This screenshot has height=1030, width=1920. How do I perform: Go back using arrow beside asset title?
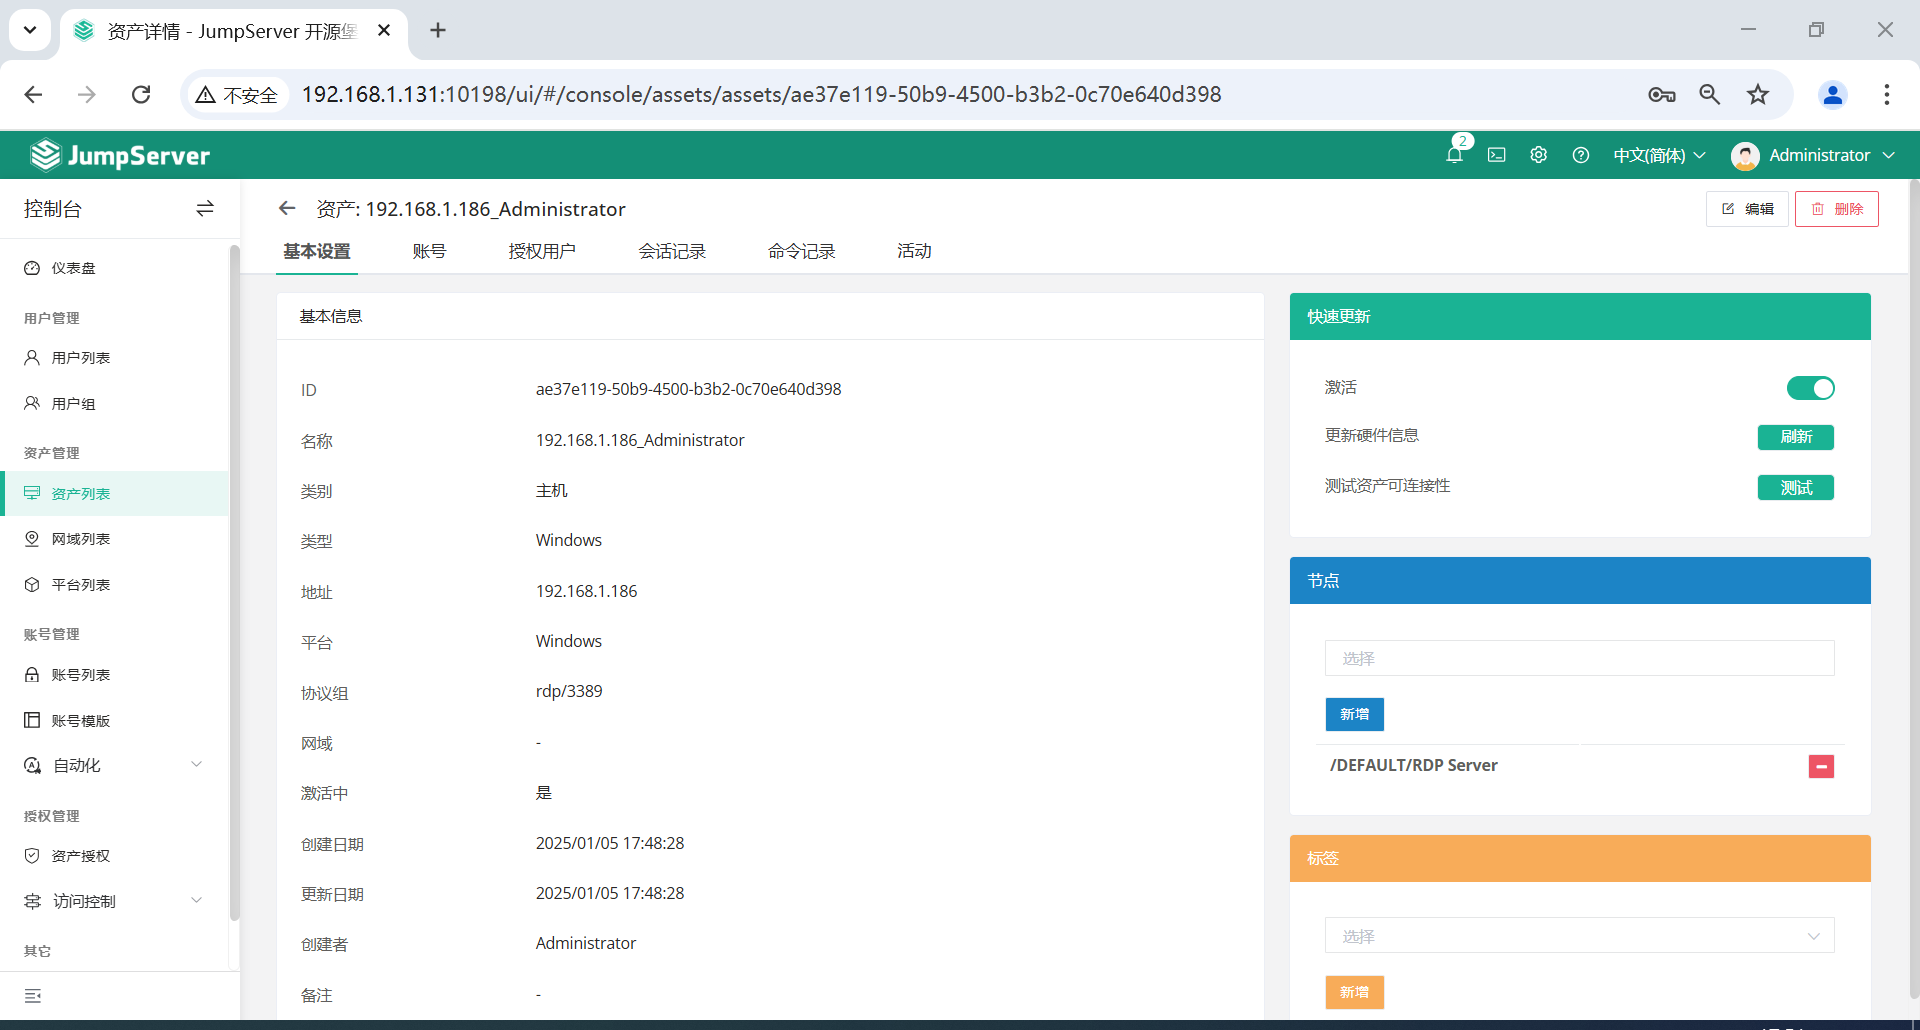point(287,208)
